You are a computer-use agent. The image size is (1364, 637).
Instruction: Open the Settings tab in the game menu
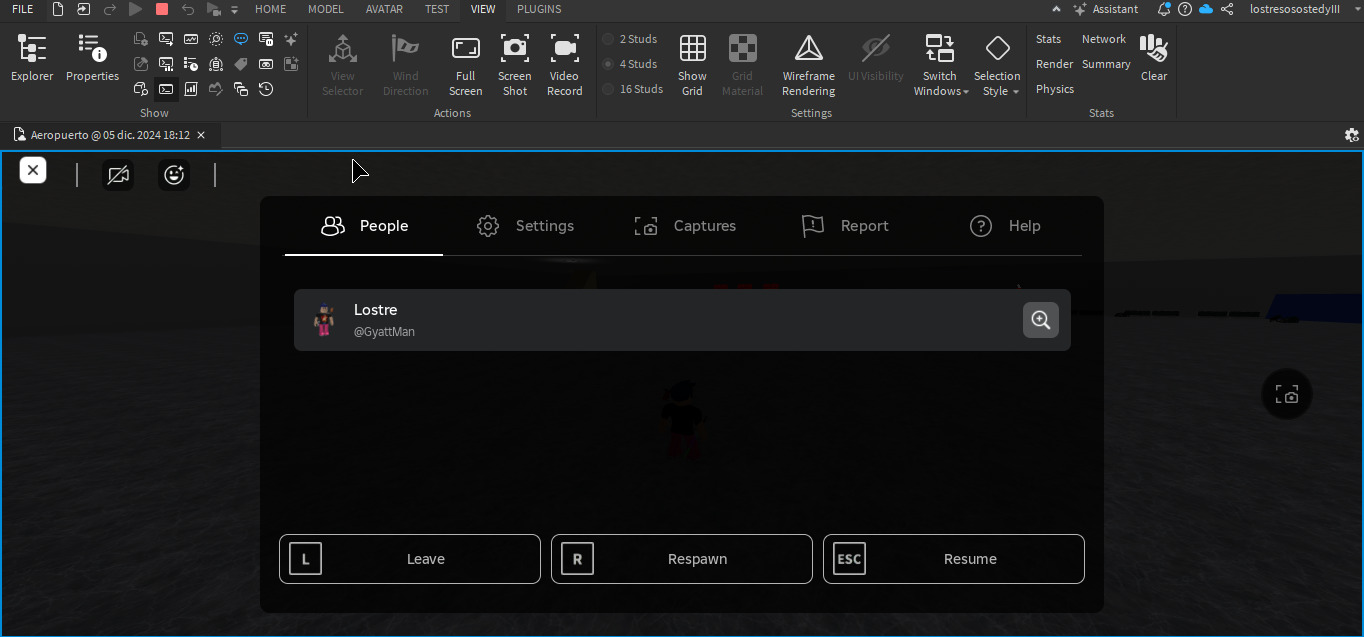[x=525, y=226]
